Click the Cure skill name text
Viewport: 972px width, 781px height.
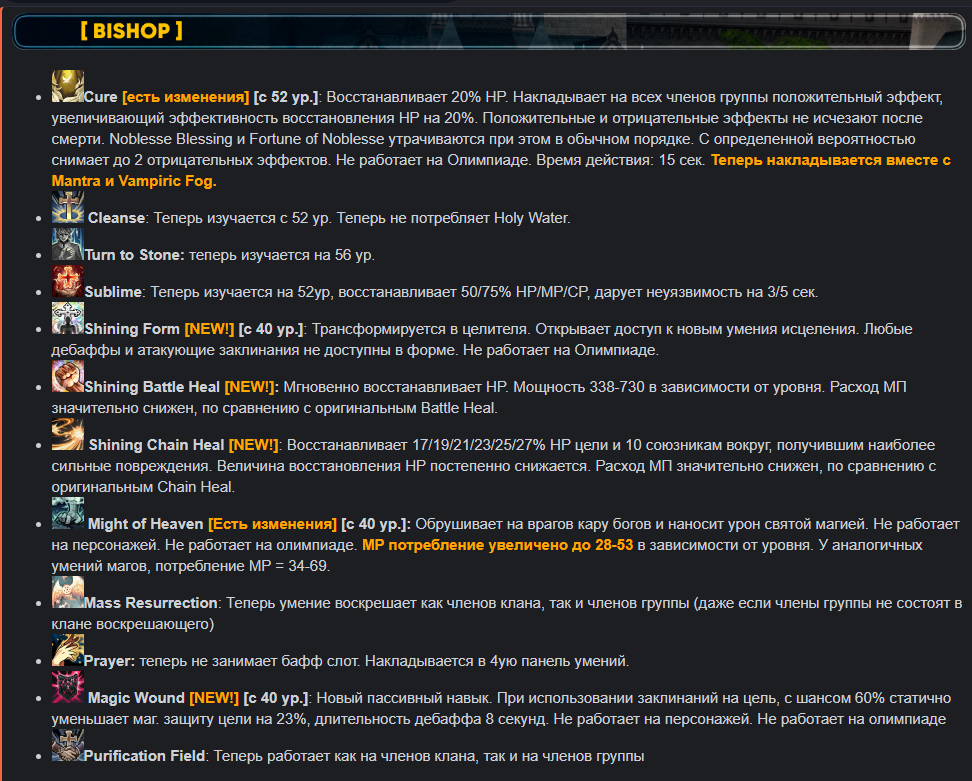point(101,97)
